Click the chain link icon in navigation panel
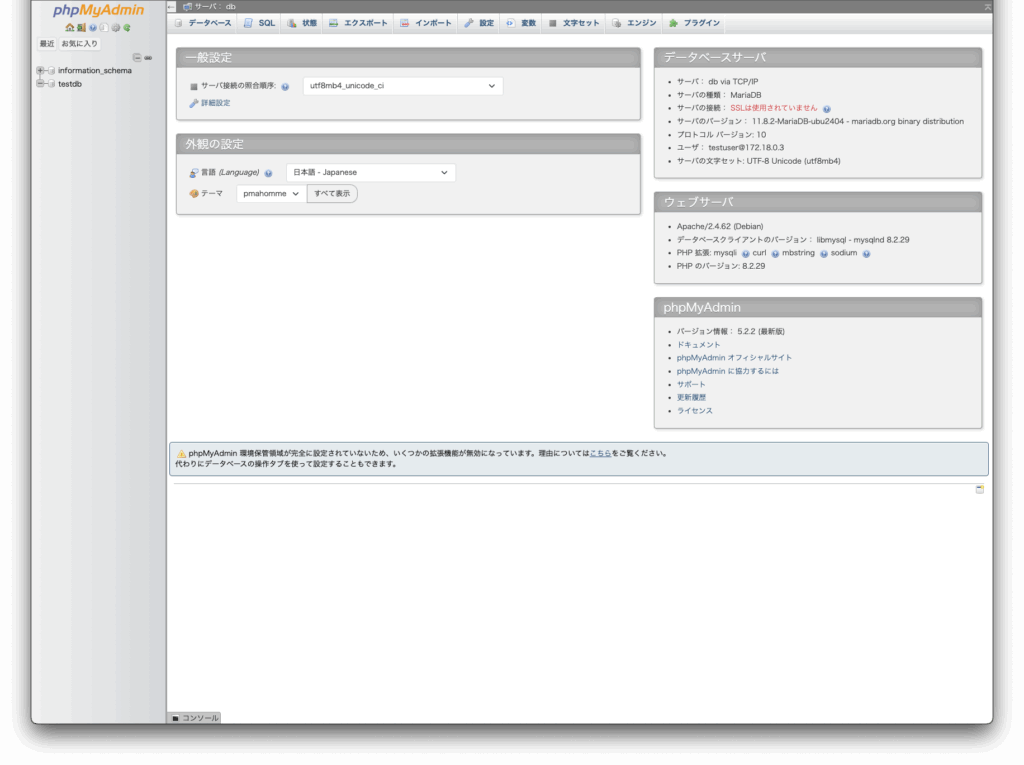Image resolution: width=1024 pixels, height=765 pixels. [x=148, y=57]
